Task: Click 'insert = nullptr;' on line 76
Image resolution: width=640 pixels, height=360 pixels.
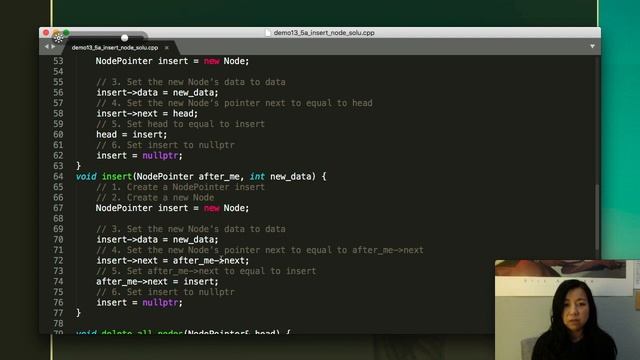Action: point(140,303)
